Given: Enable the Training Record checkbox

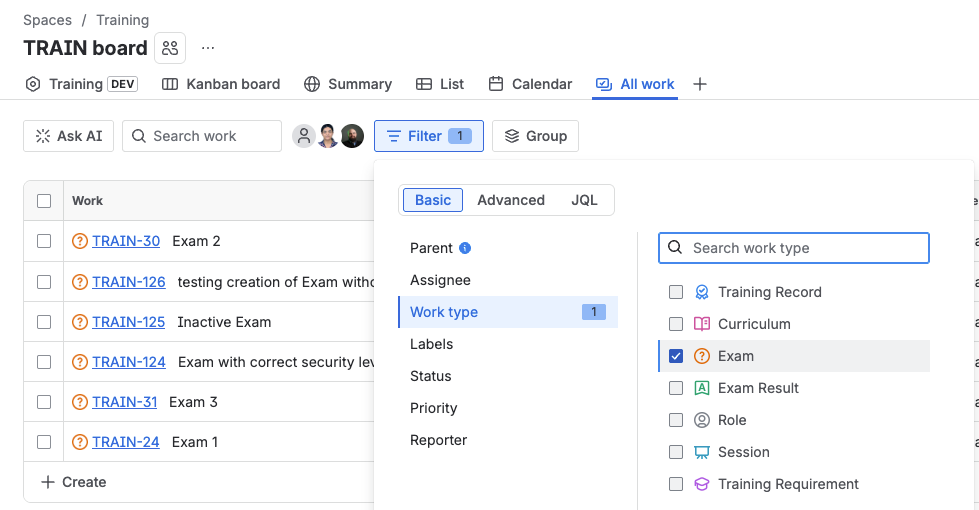Looking at the screenshot, I should tap(676, 292).
